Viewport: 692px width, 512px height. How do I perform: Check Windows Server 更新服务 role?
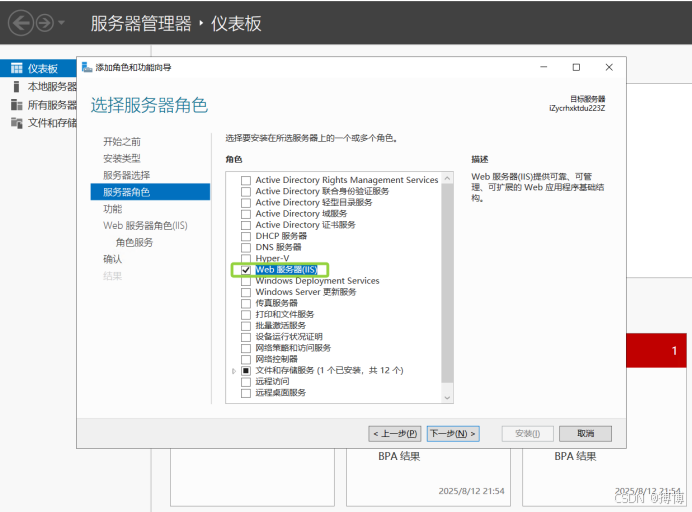pos(246,292)
